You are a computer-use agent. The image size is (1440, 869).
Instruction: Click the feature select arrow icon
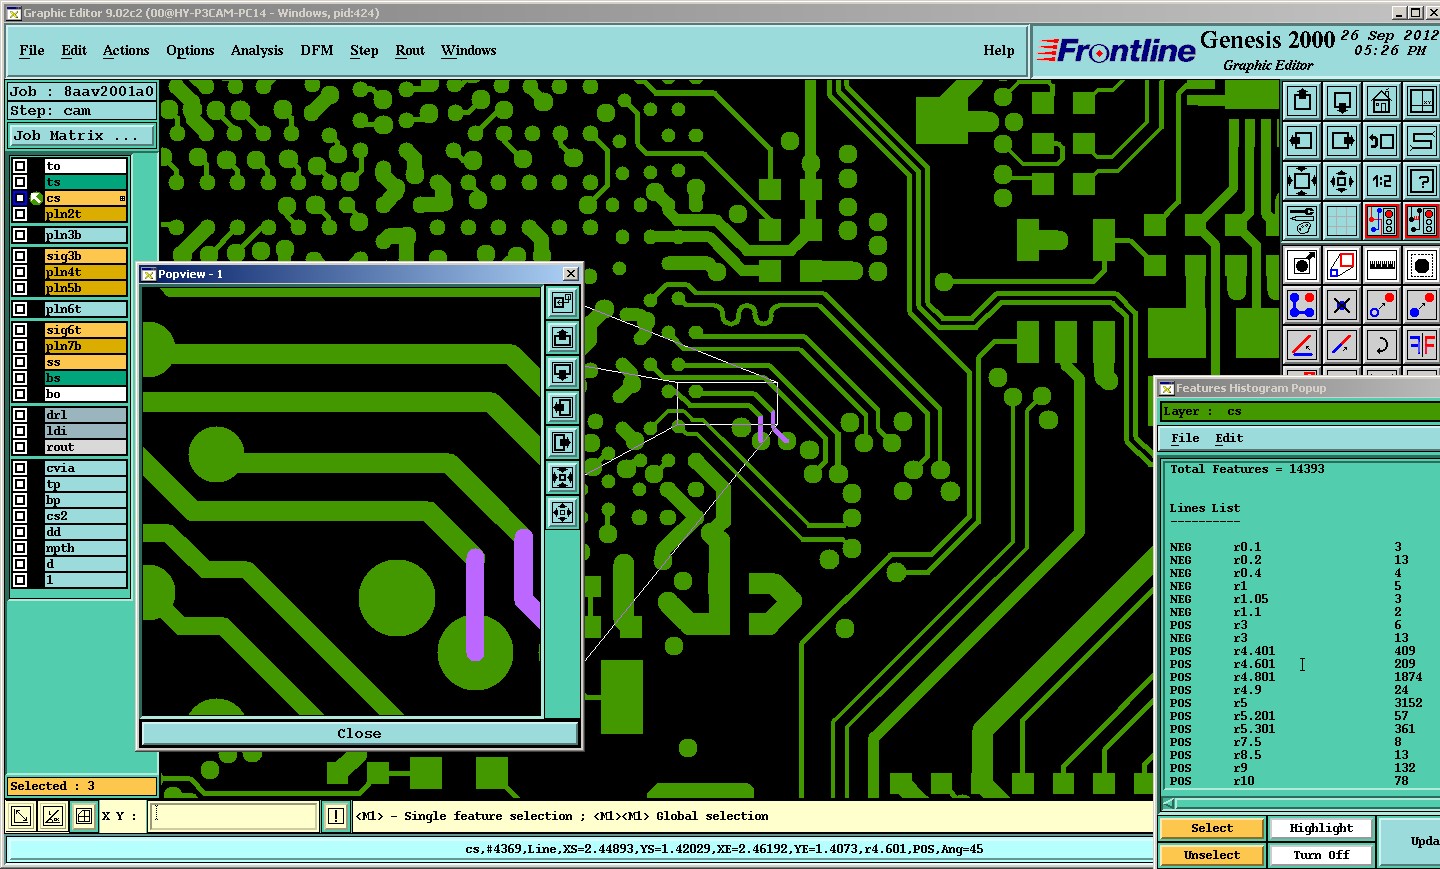pos(1302,265)
